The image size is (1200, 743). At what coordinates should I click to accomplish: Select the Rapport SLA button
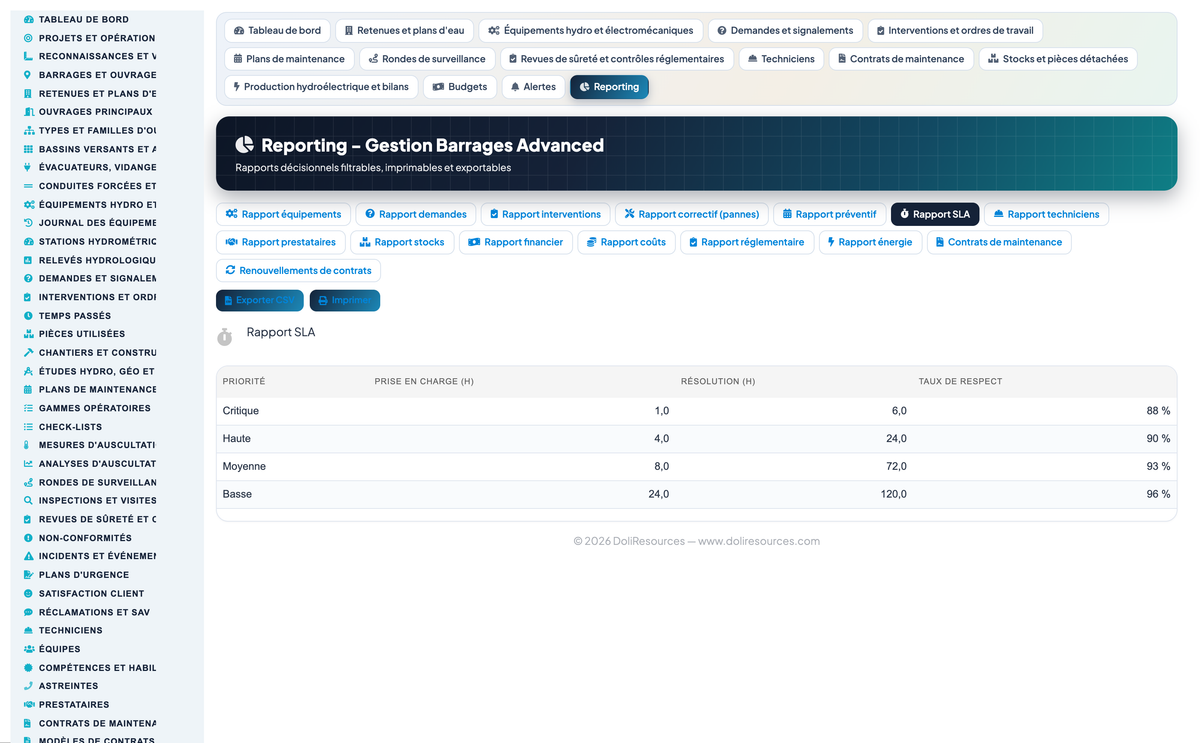pyautogui.click(x=935, y=214)
